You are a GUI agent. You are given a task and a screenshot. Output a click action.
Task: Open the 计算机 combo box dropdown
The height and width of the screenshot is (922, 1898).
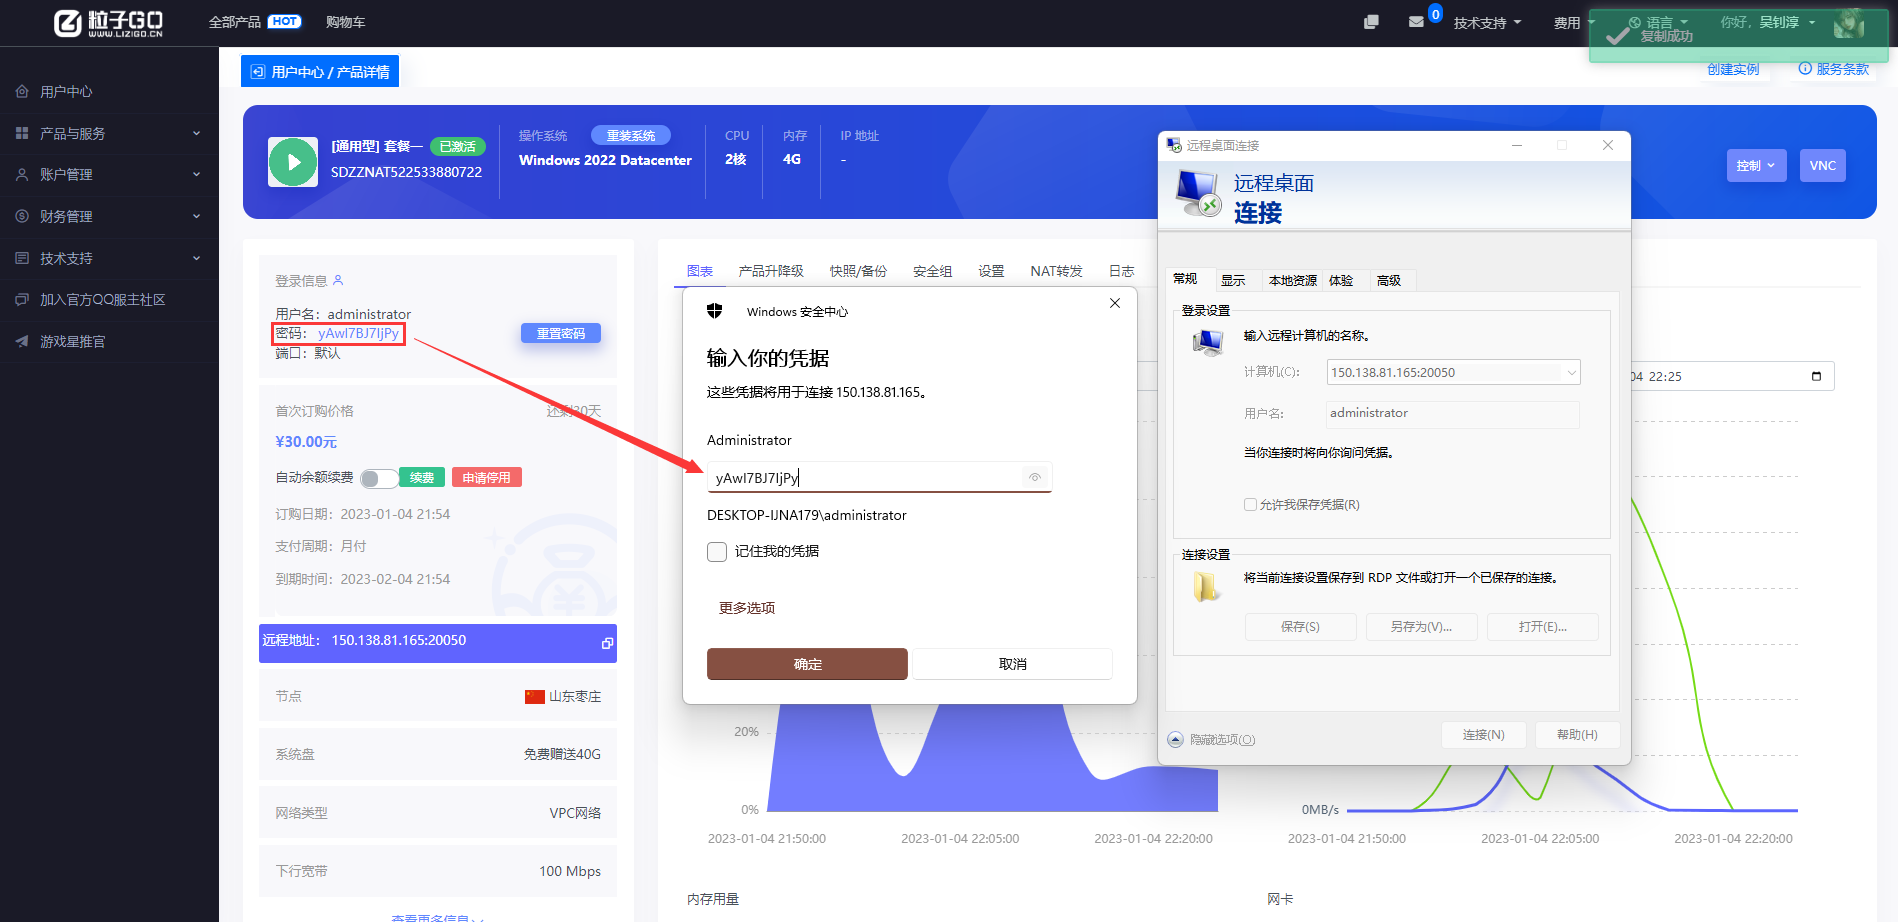[1571, 372]
